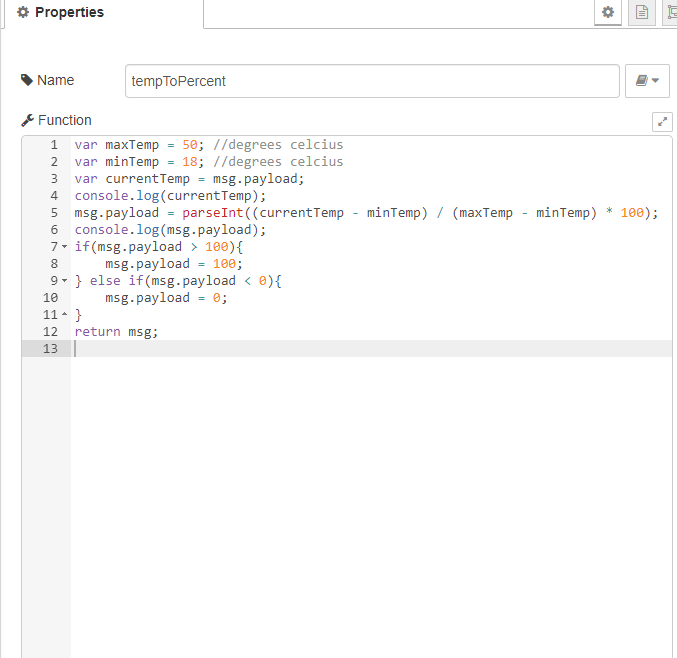
Task: Click the Name tag label
Action: pos(47,80)
